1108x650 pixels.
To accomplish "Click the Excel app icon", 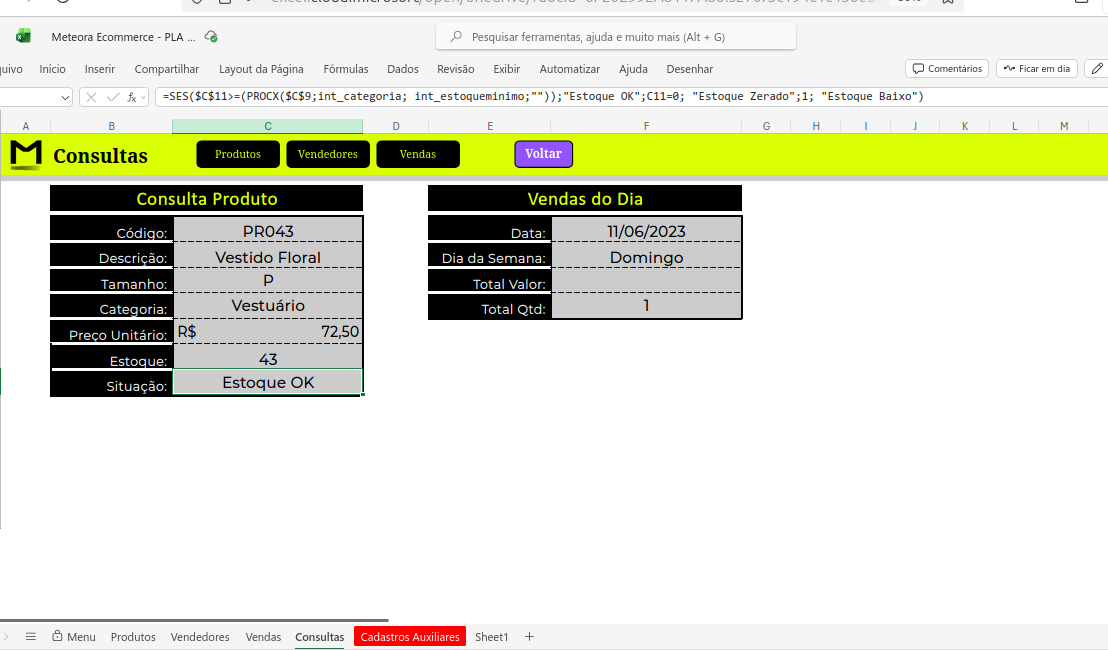I will (23, 36).
